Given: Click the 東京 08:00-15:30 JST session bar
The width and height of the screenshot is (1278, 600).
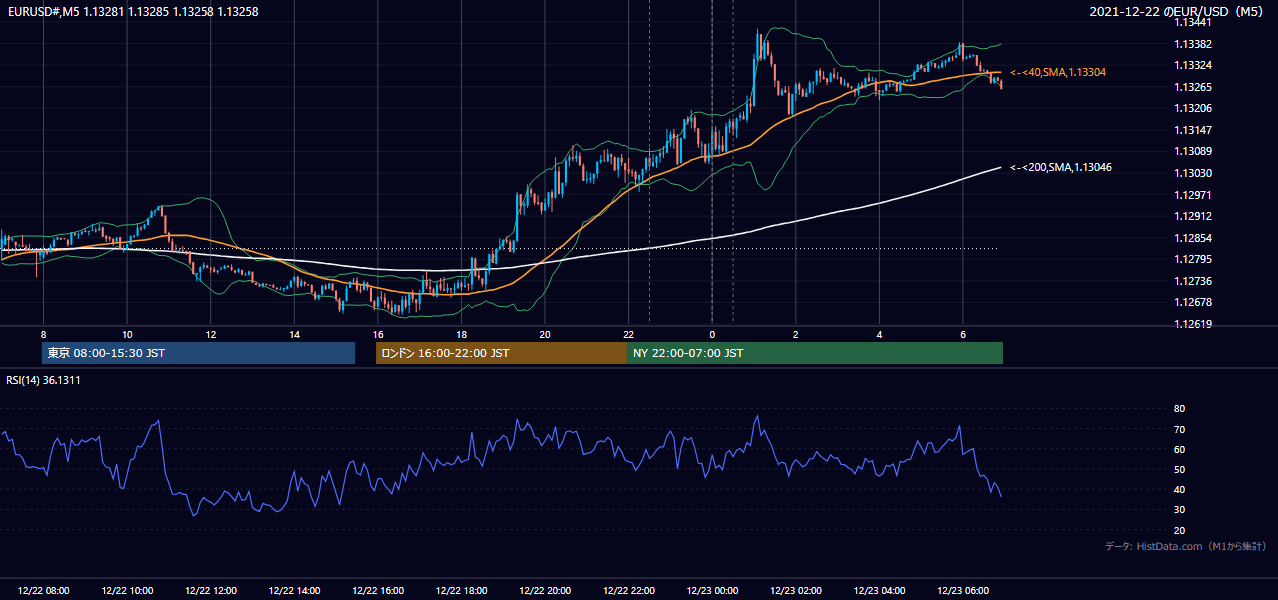Looking at the screenshot, I should click(x=199, y=353).
